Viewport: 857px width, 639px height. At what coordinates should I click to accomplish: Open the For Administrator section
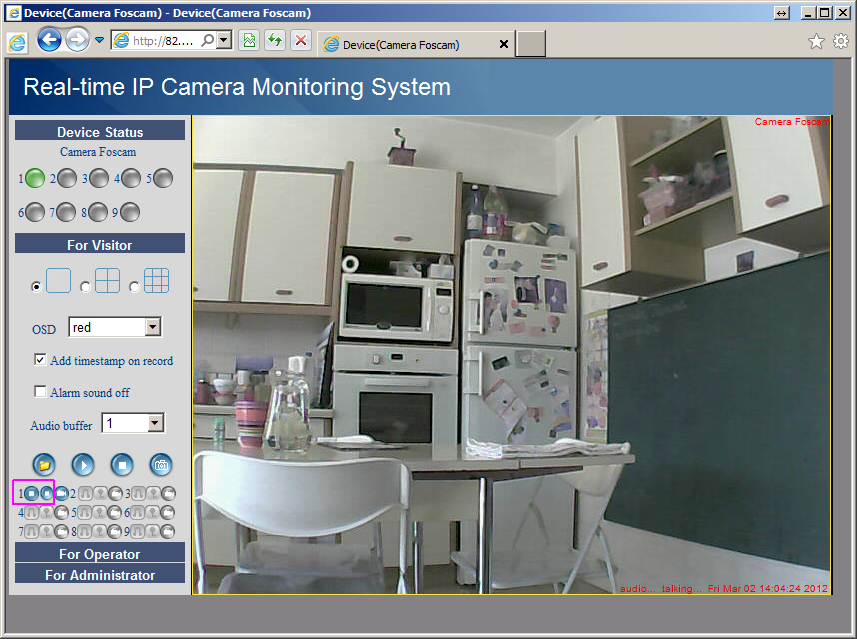100,574
